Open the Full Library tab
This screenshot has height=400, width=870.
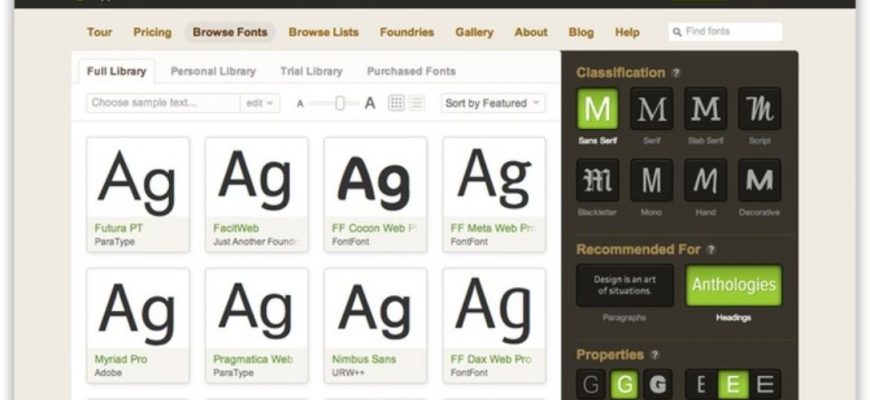click(117, 72)
